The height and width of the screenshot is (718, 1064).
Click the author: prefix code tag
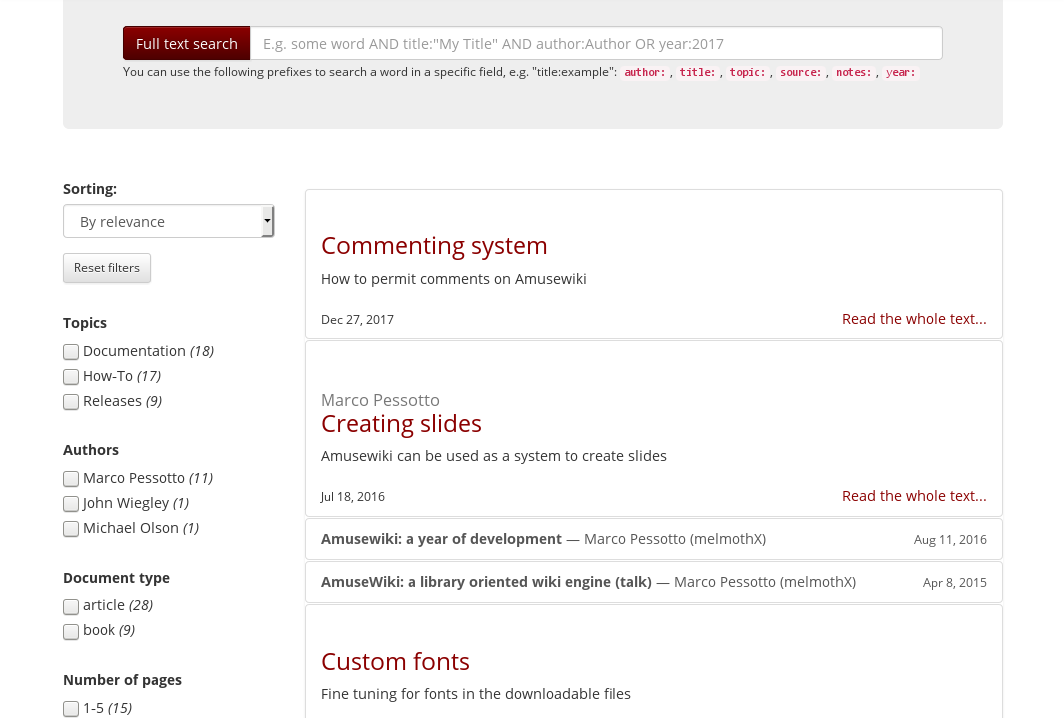click(645, 72)
